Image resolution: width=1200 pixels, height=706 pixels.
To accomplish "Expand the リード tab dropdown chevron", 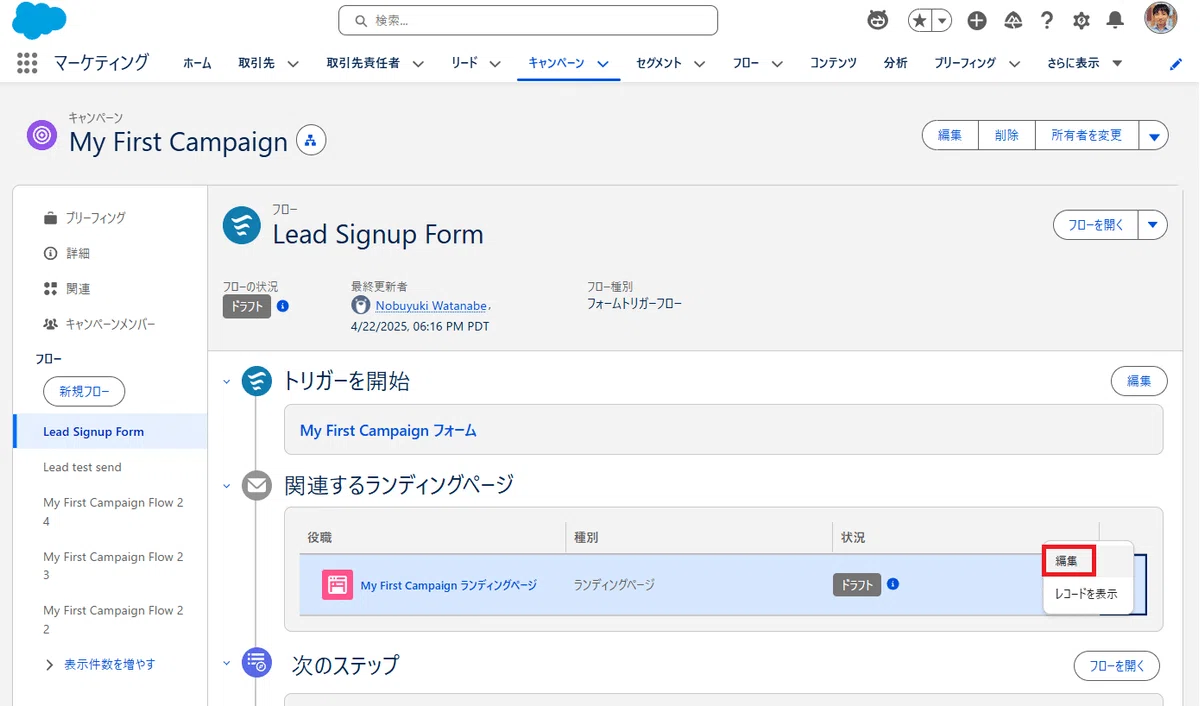I will point(495,64).
